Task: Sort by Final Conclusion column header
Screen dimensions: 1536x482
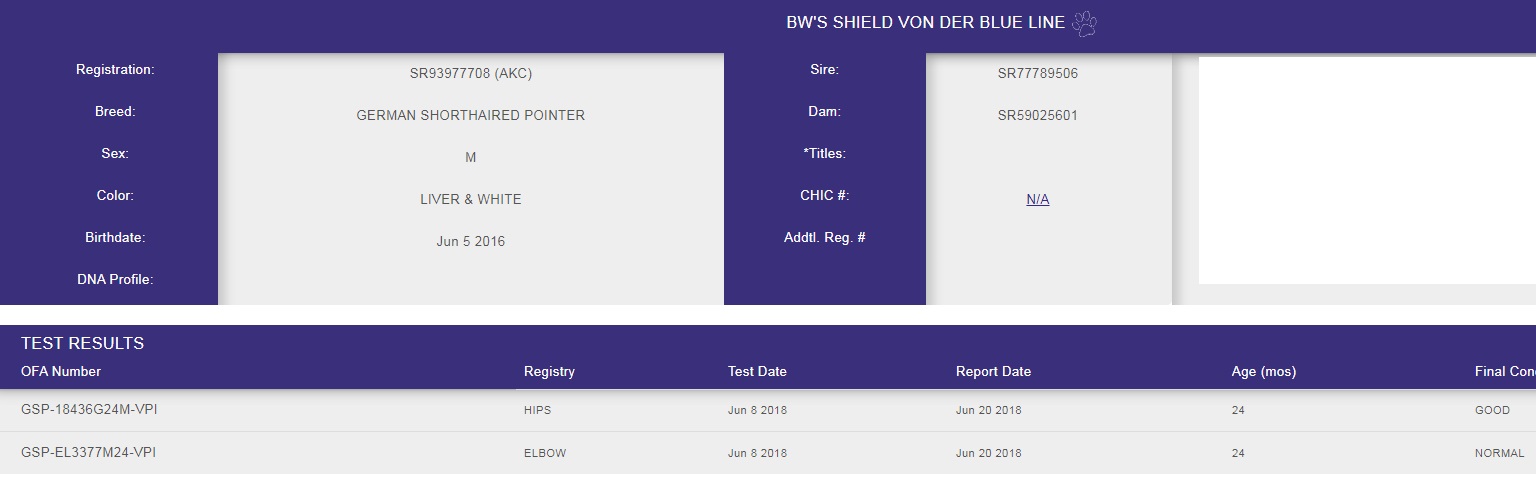Action: 1505,371
